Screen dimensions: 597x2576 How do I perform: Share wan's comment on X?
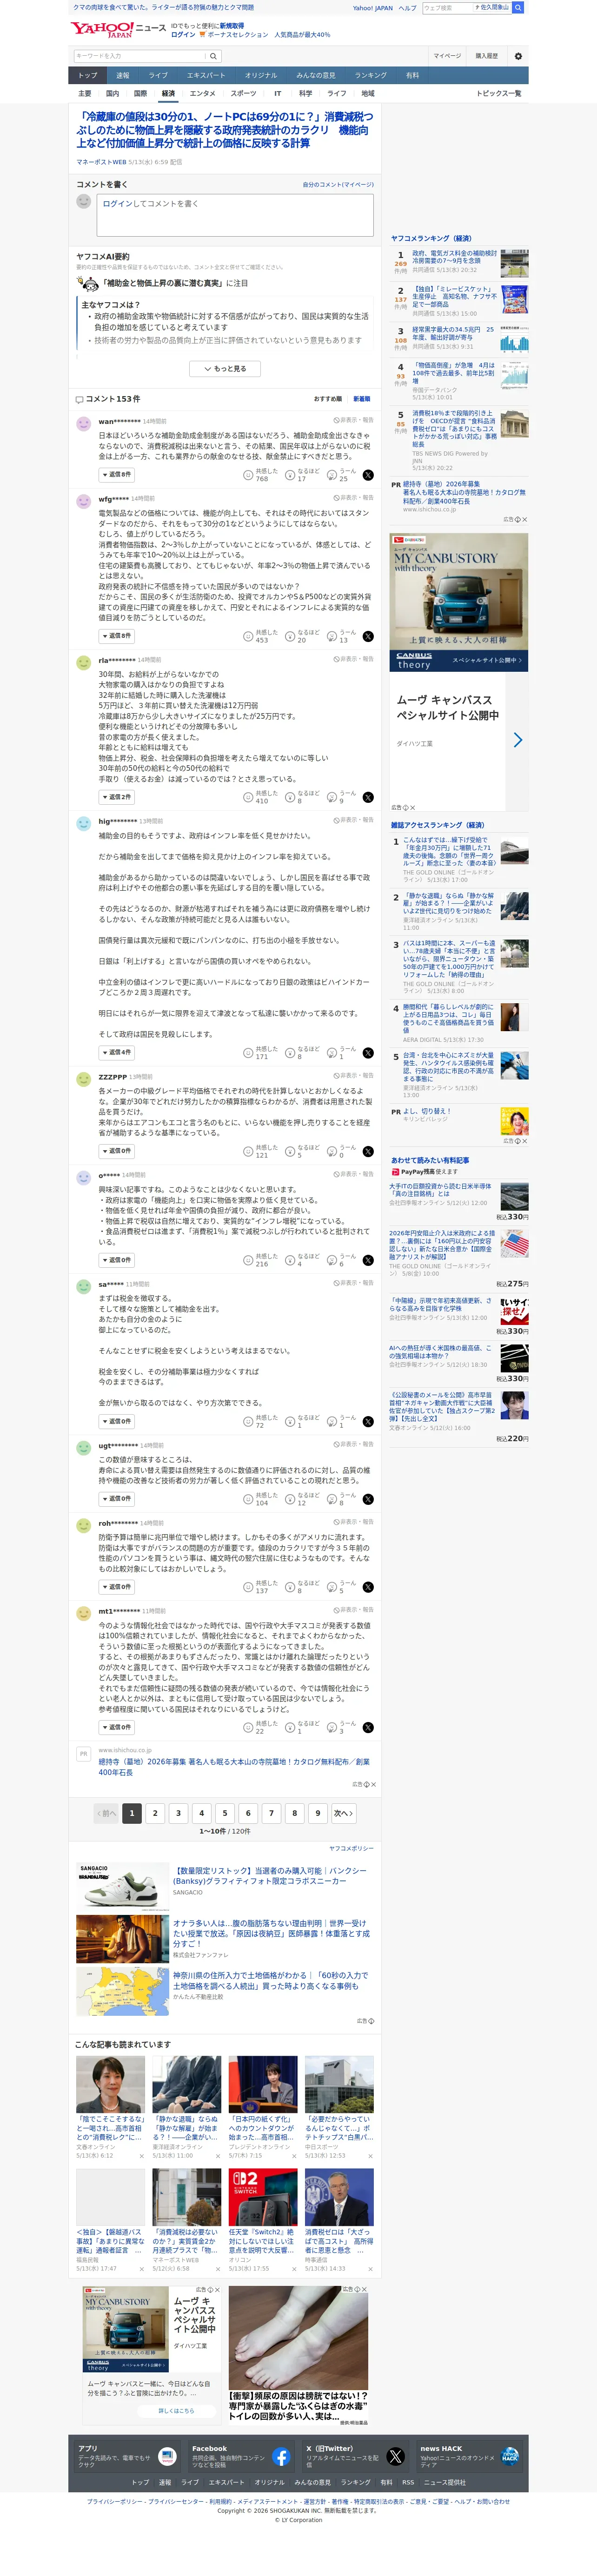[368, 475]
